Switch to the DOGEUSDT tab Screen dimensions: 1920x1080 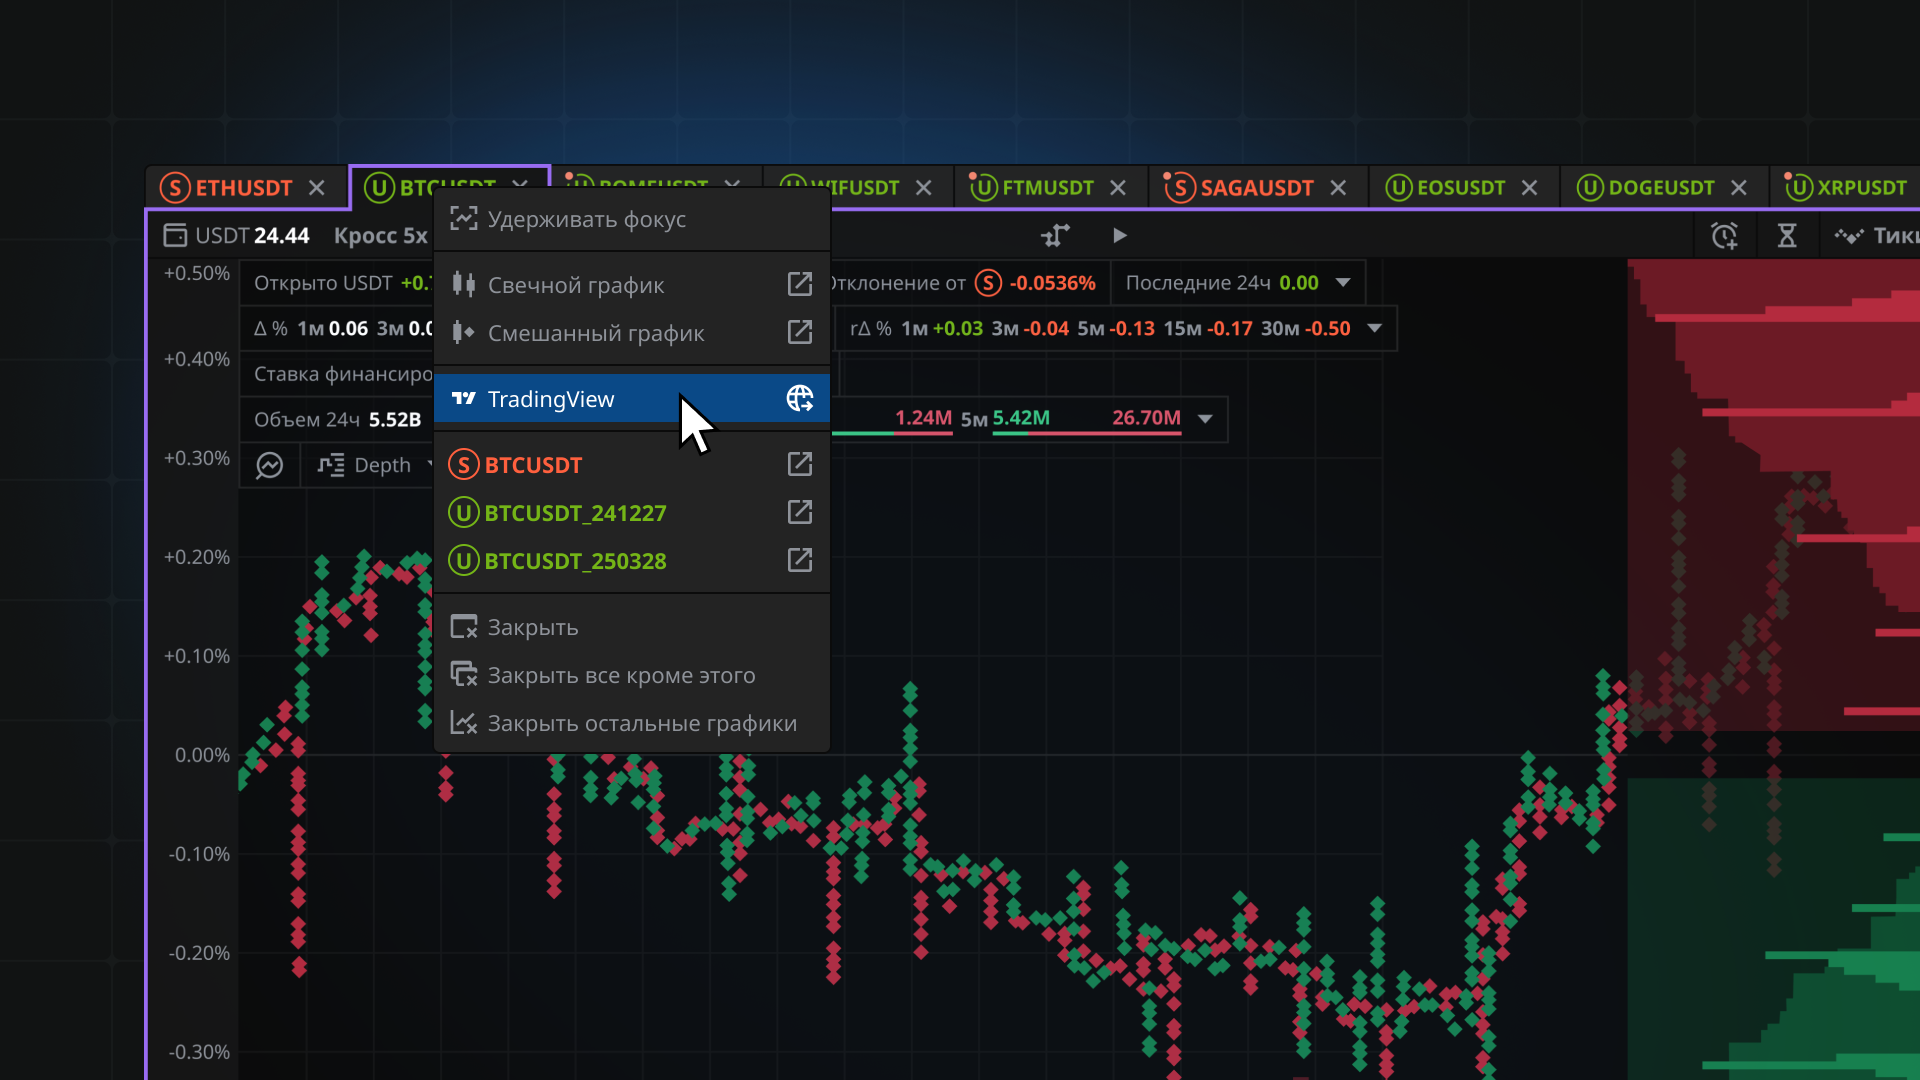(x=1660, y=188)
